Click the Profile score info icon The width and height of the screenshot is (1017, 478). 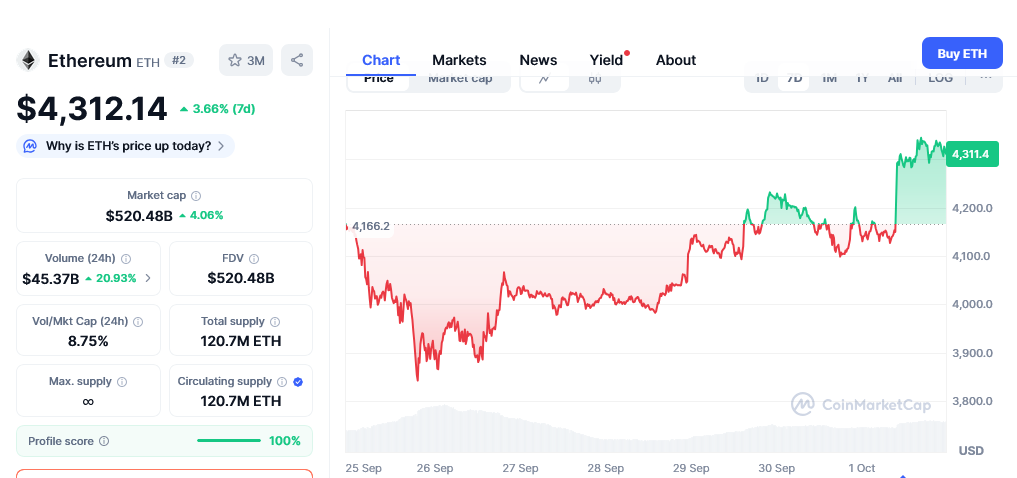[x=104, y=441]
